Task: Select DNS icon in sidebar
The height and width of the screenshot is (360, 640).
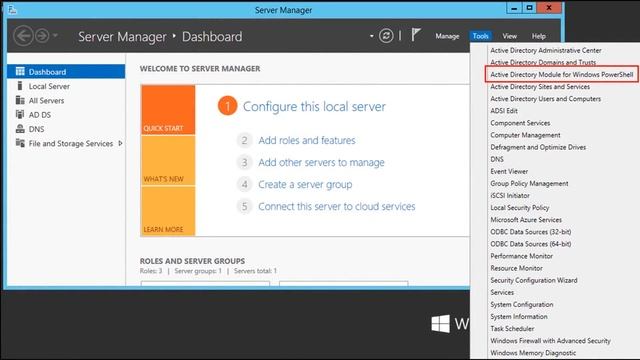Action: [x=20, y=129]
